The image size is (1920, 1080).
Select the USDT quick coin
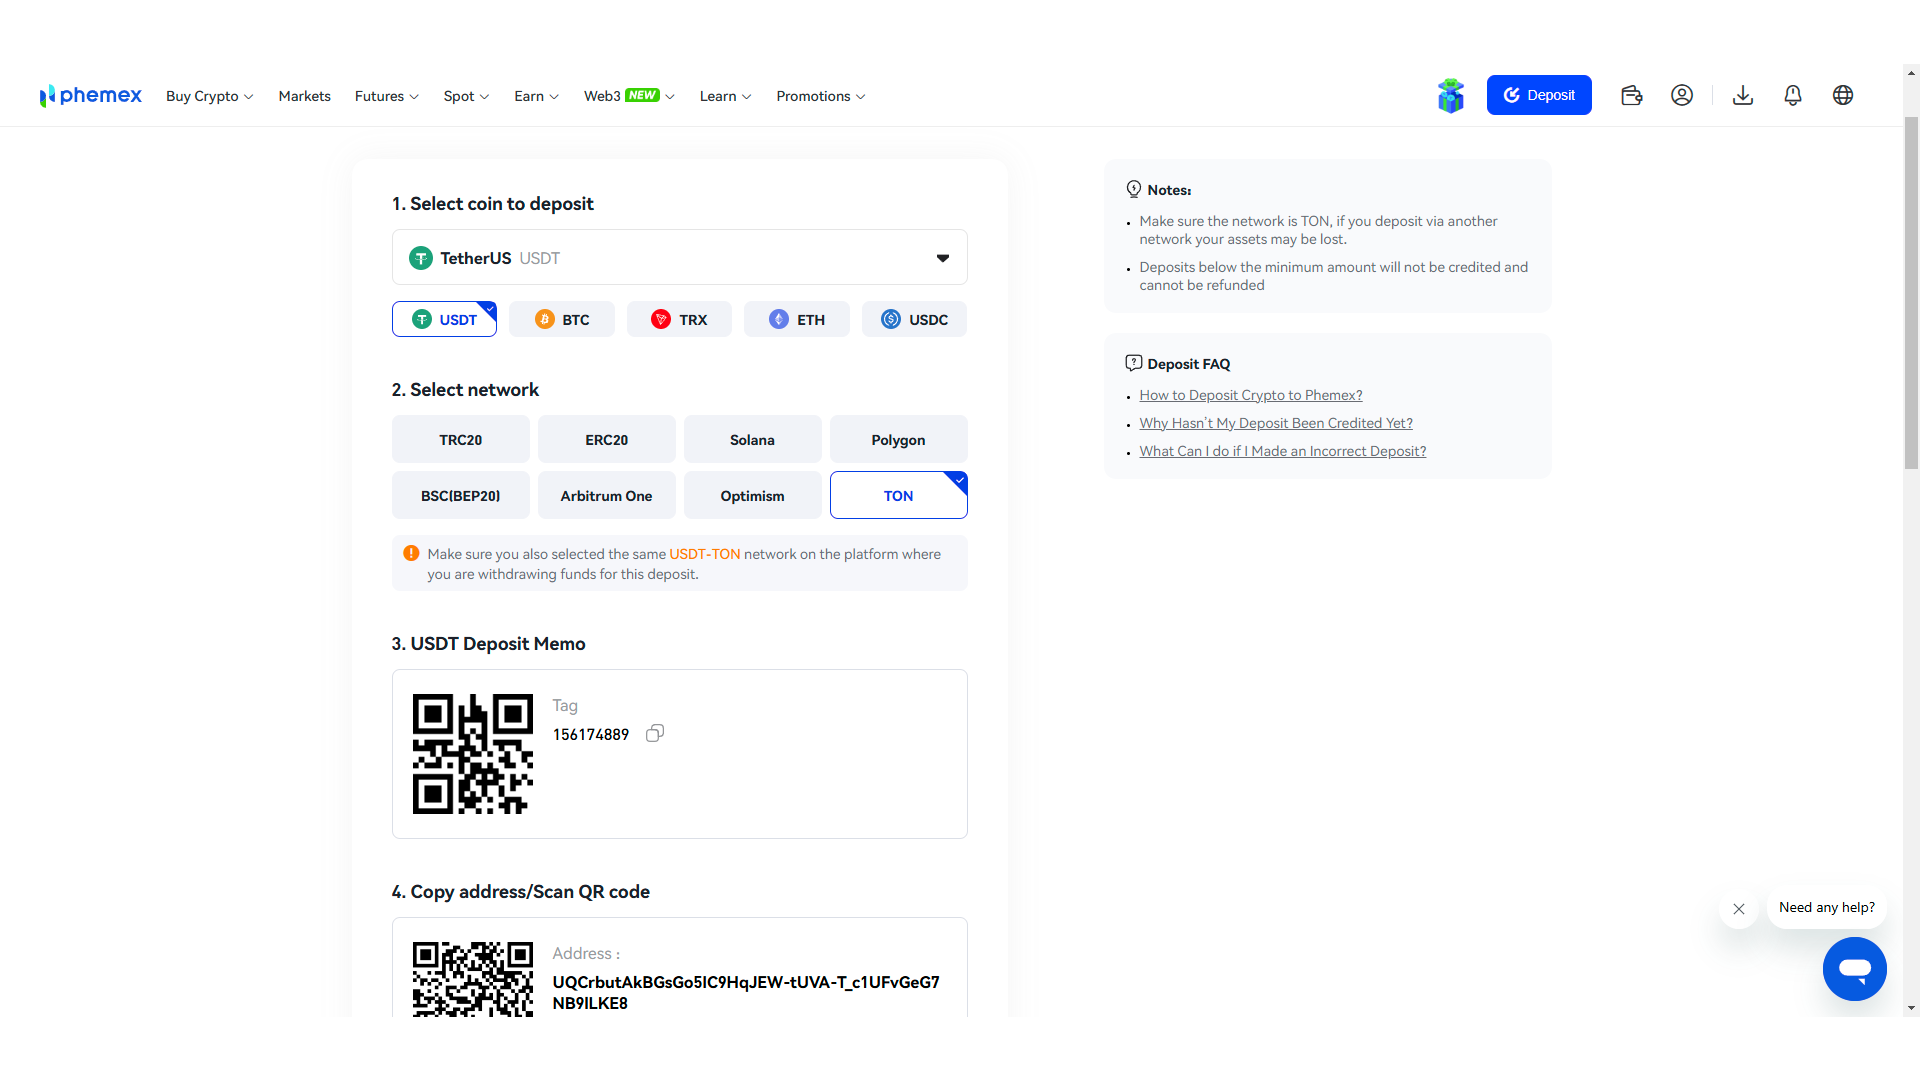[444, 319]
